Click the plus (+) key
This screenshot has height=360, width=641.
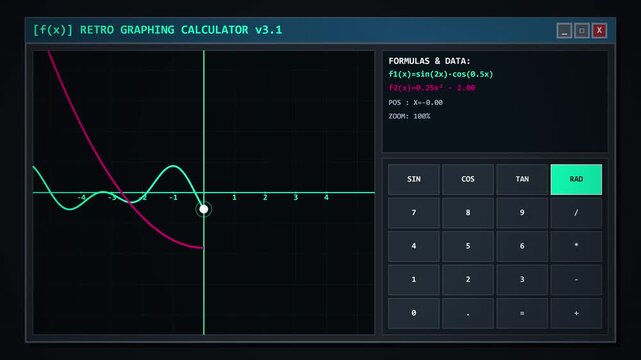point(576,313)
